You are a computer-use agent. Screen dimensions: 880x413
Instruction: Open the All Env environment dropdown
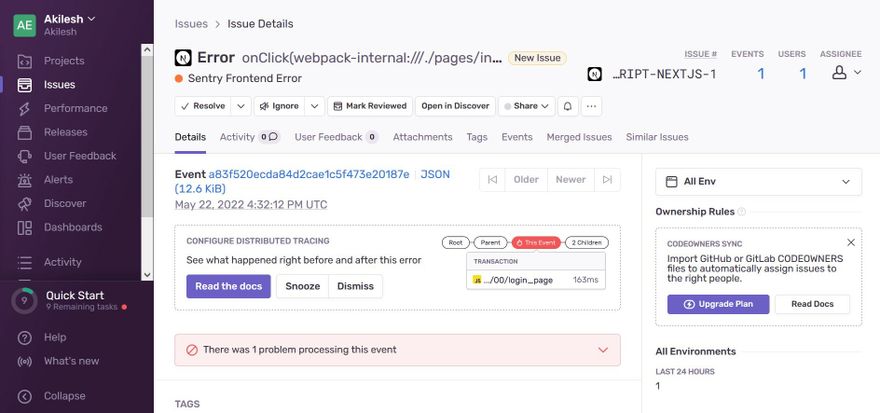coord(758,182)
